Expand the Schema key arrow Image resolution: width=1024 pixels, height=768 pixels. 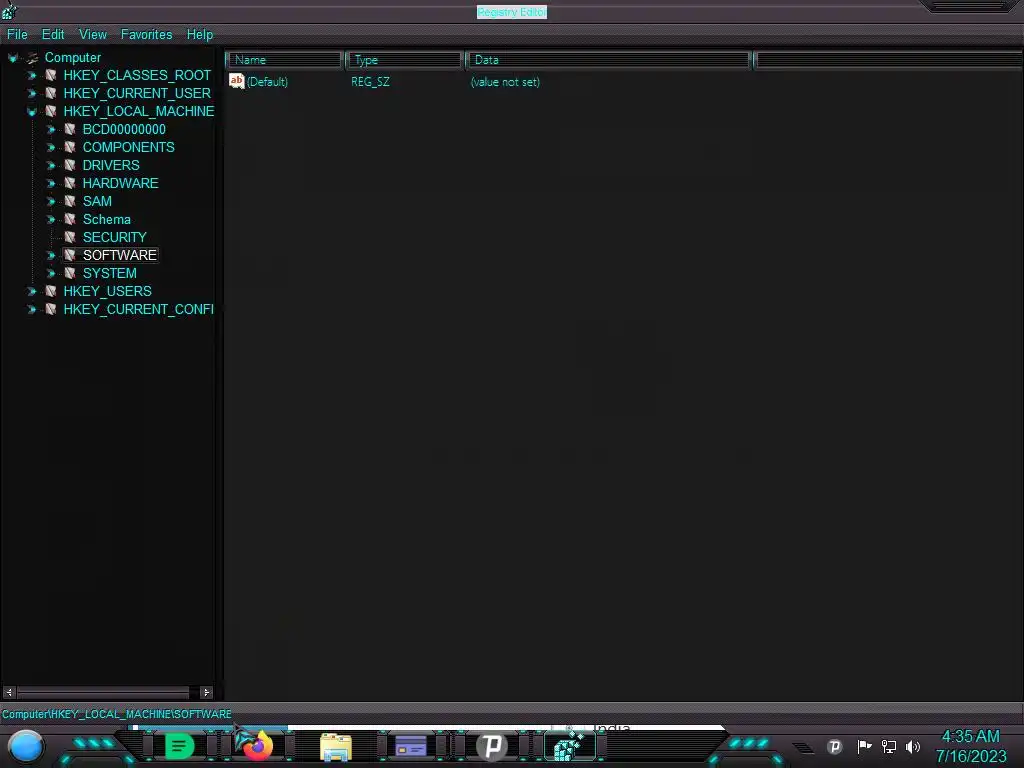click(50, 219)
